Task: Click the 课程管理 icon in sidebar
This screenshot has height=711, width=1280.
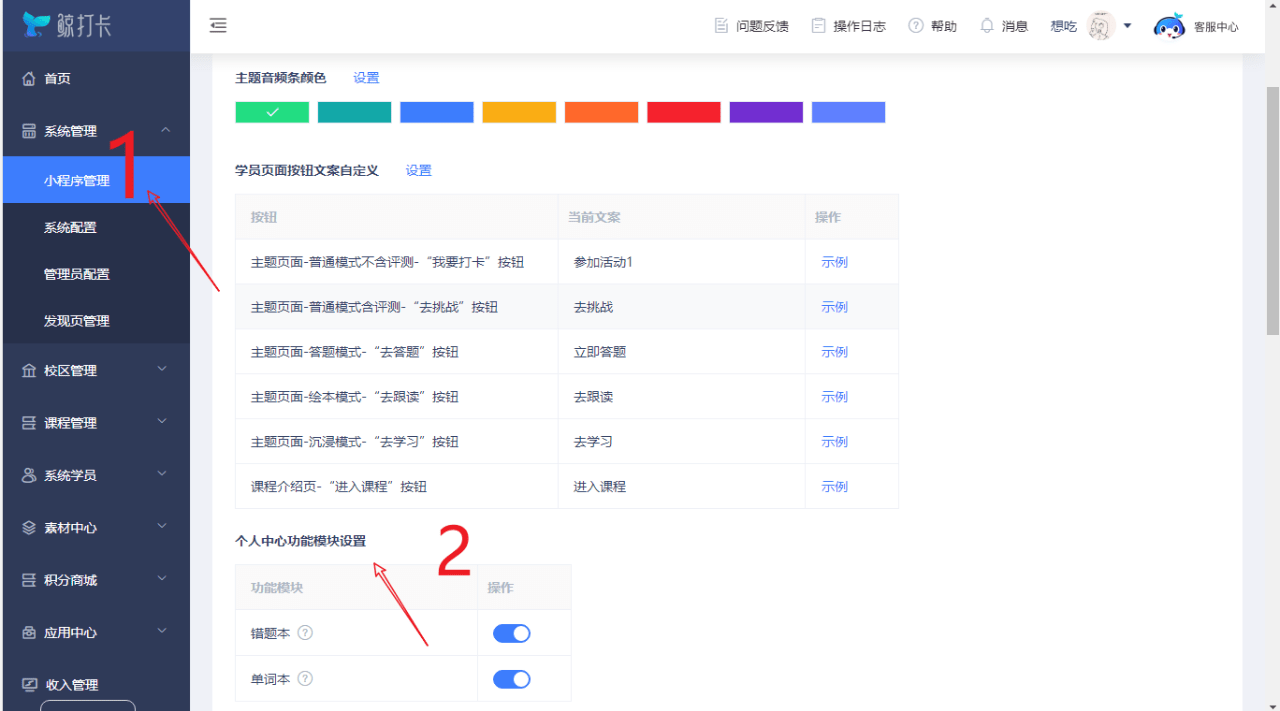Action: [x=29, y=423]
